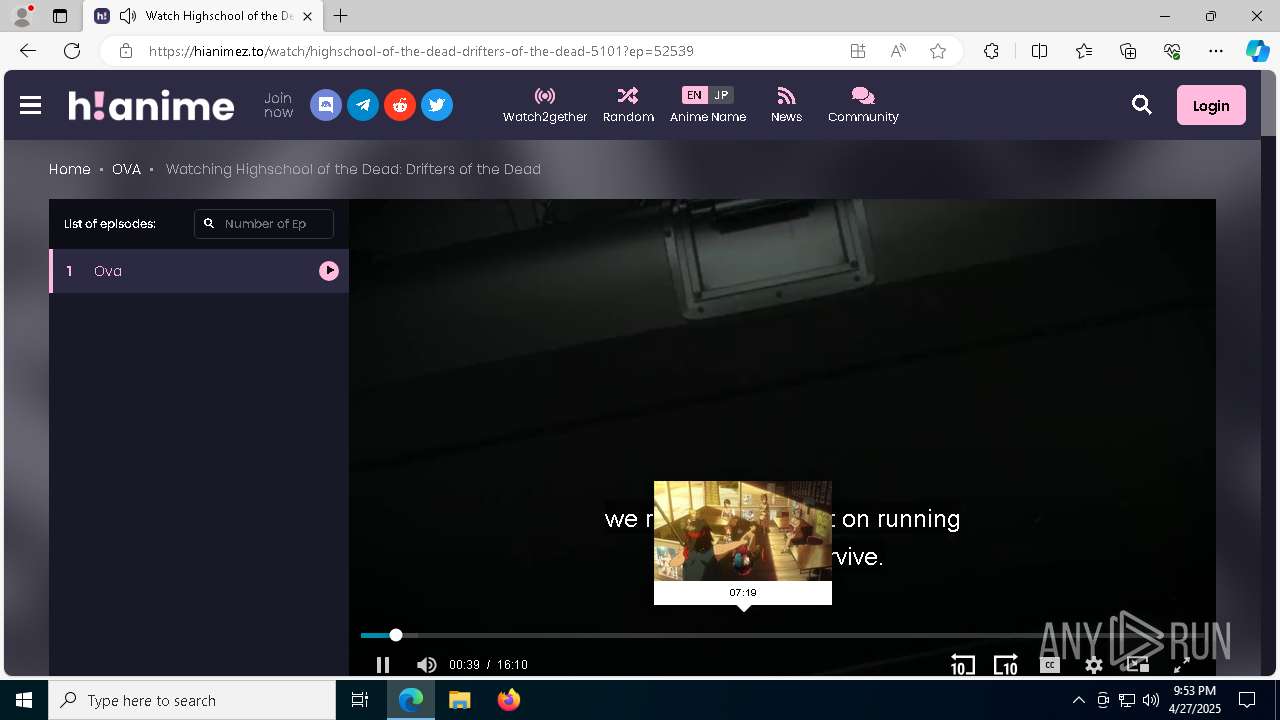
Task: Open the Community section
Action: click(x=863, y=105)
